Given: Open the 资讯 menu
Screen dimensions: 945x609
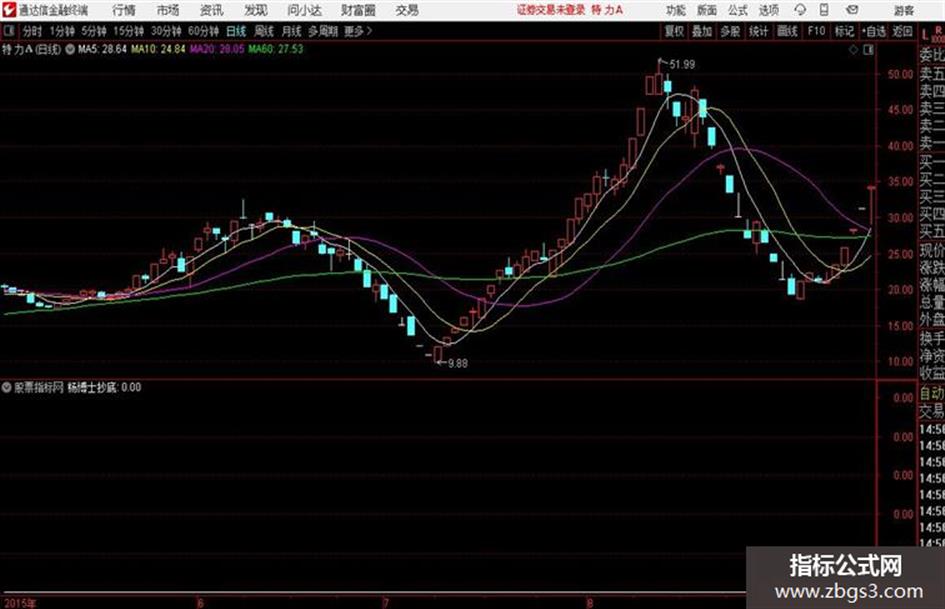Looking at the screenshot, I should click(212, 10).
